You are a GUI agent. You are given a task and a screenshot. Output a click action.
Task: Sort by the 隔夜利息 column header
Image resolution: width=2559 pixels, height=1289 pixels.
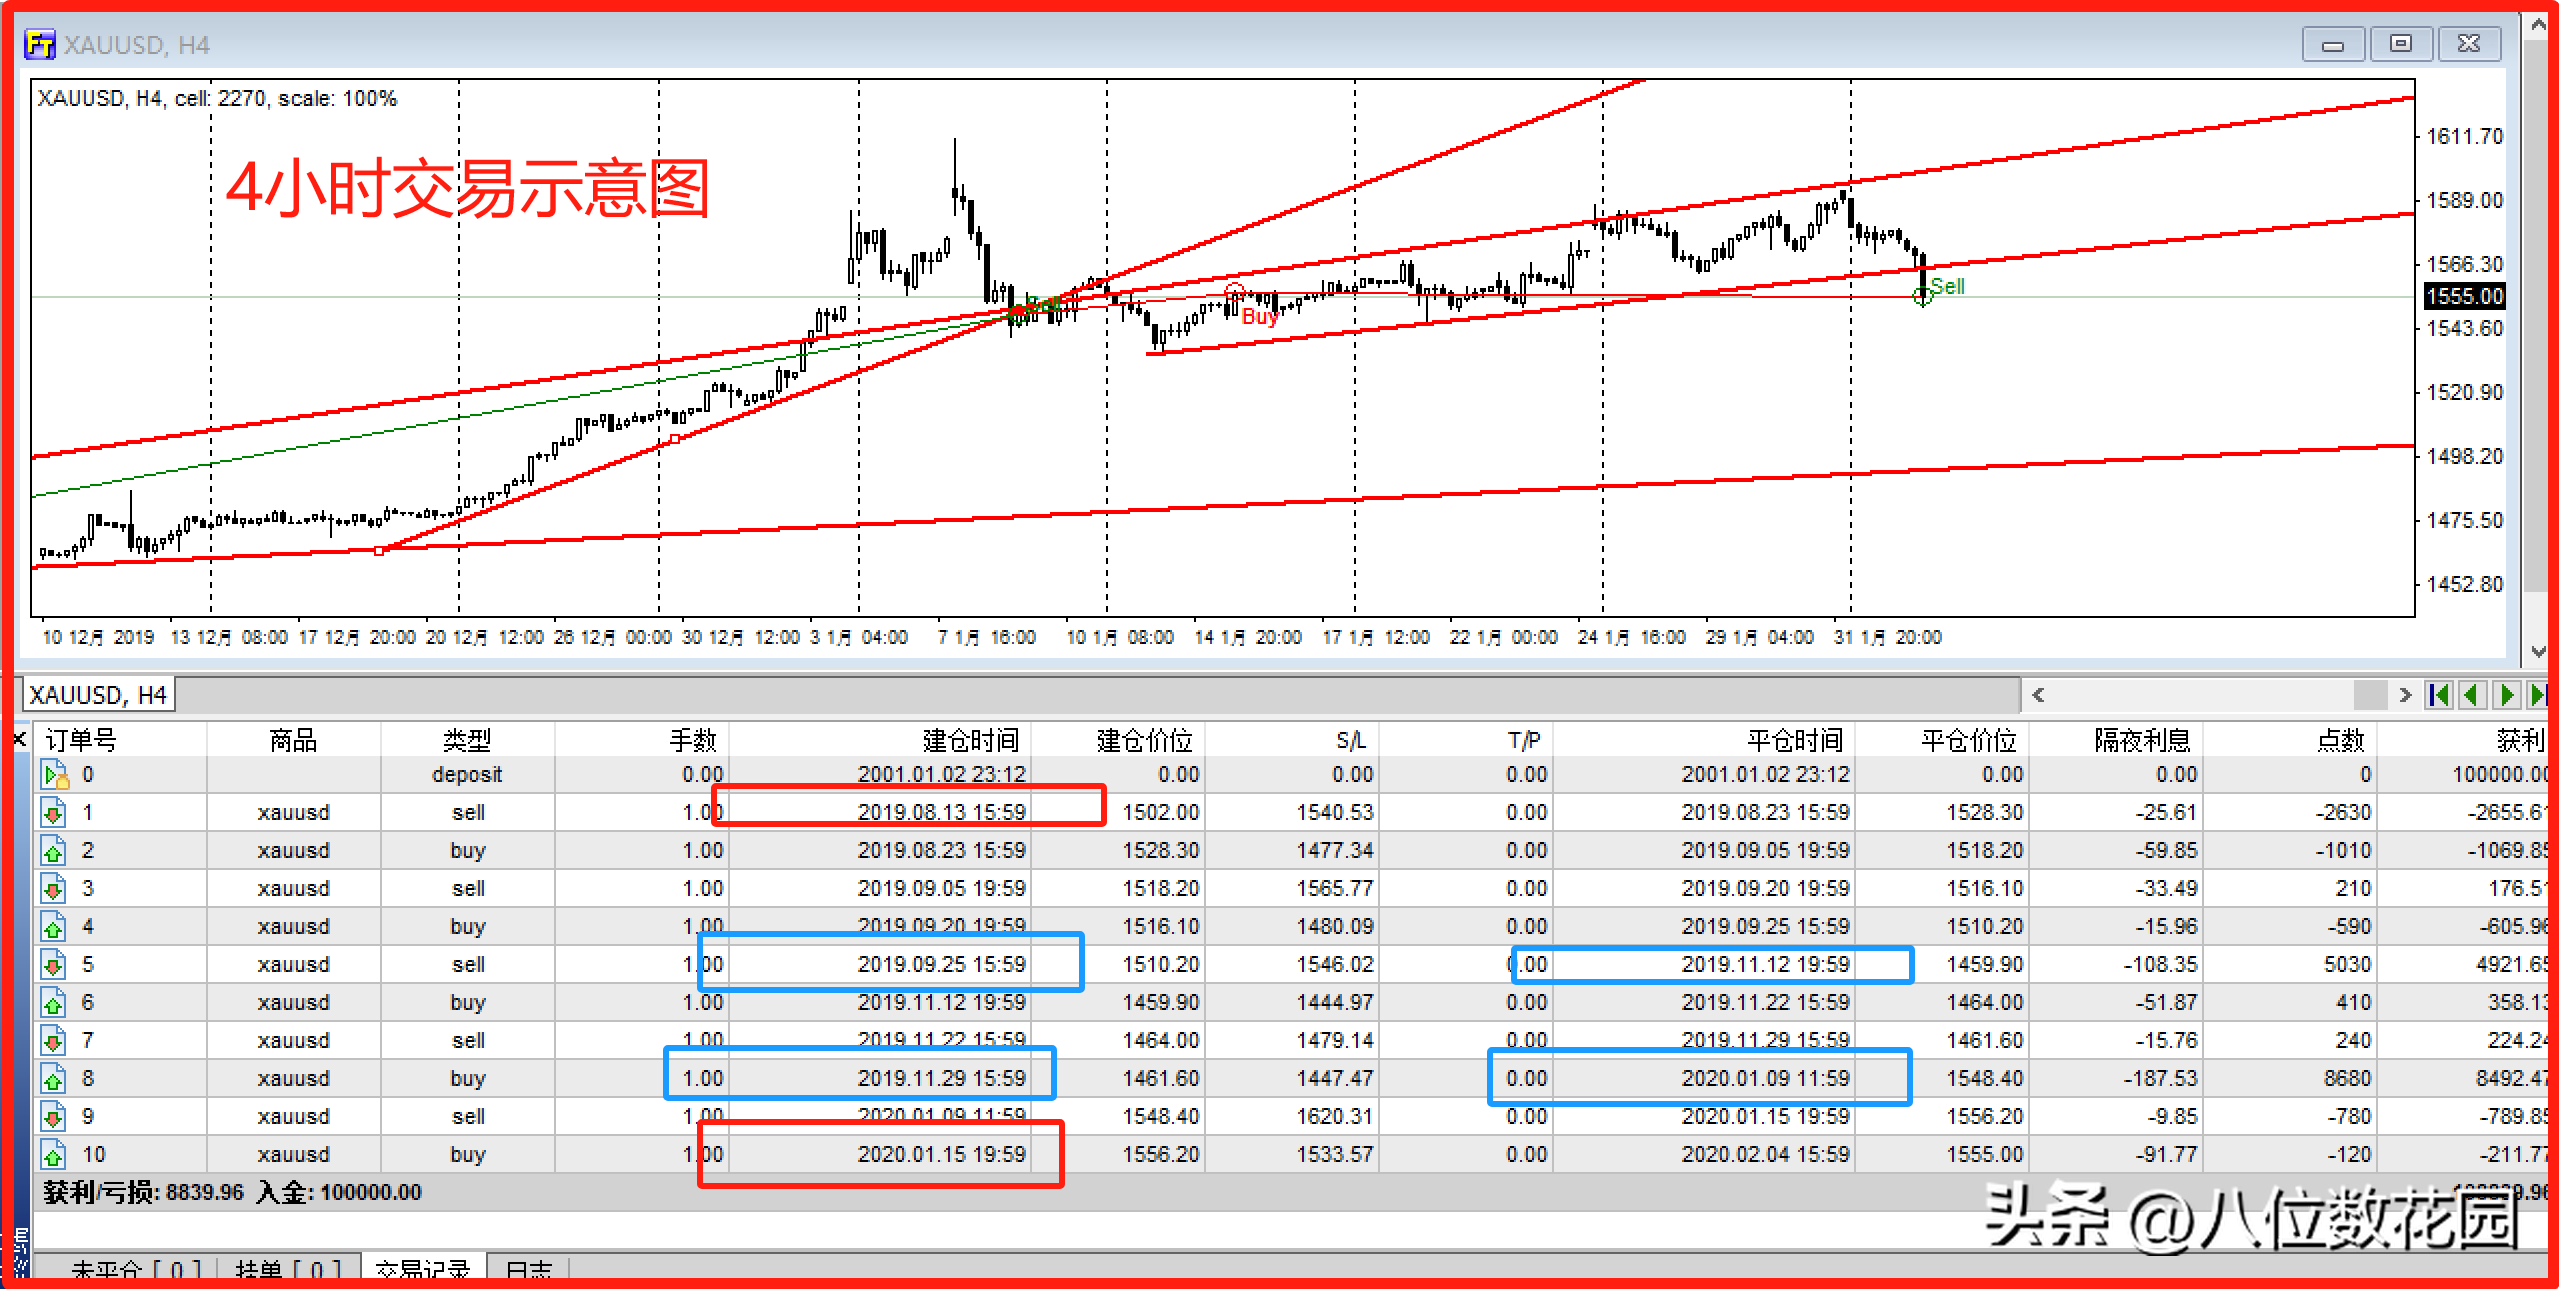(x=2116, y=740)
